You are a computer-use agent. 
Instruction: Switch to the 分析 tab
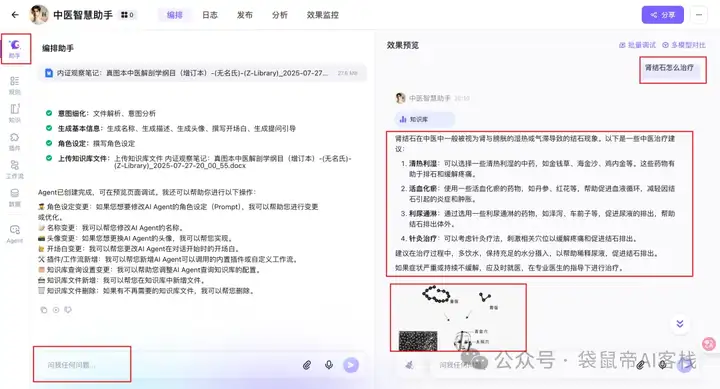point(280,15)
